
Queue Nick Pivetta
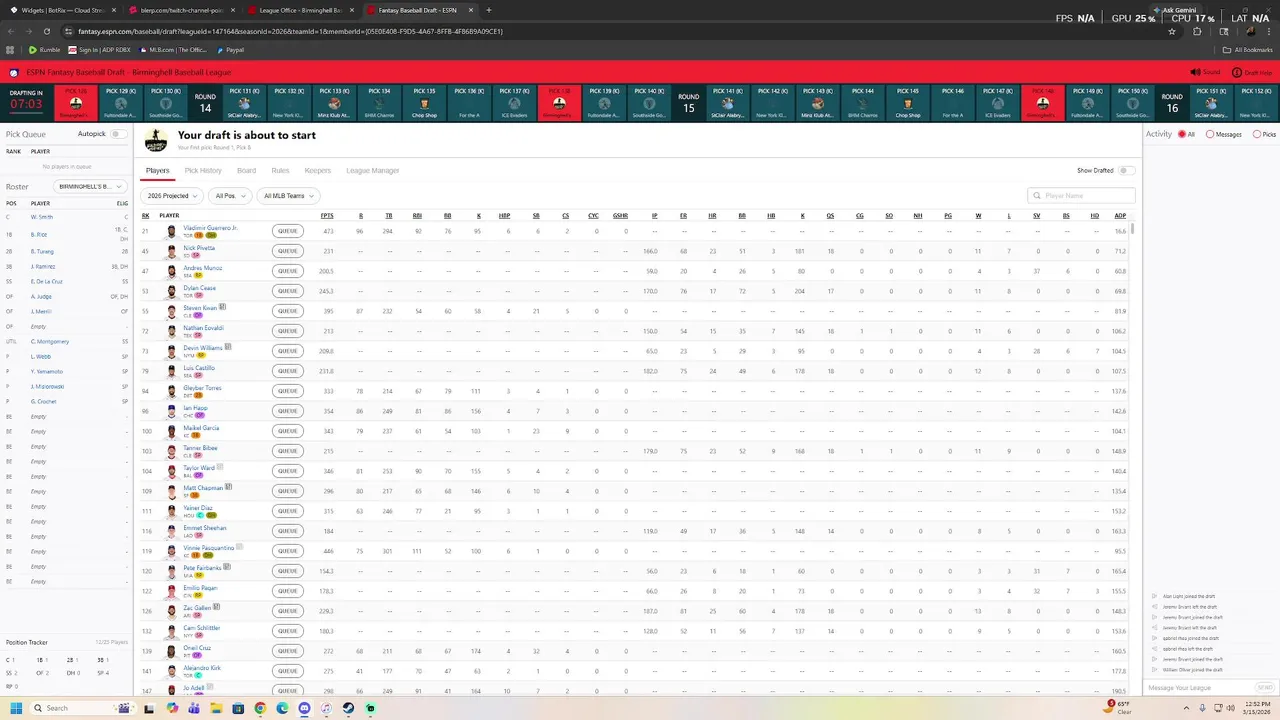[287, 251]
